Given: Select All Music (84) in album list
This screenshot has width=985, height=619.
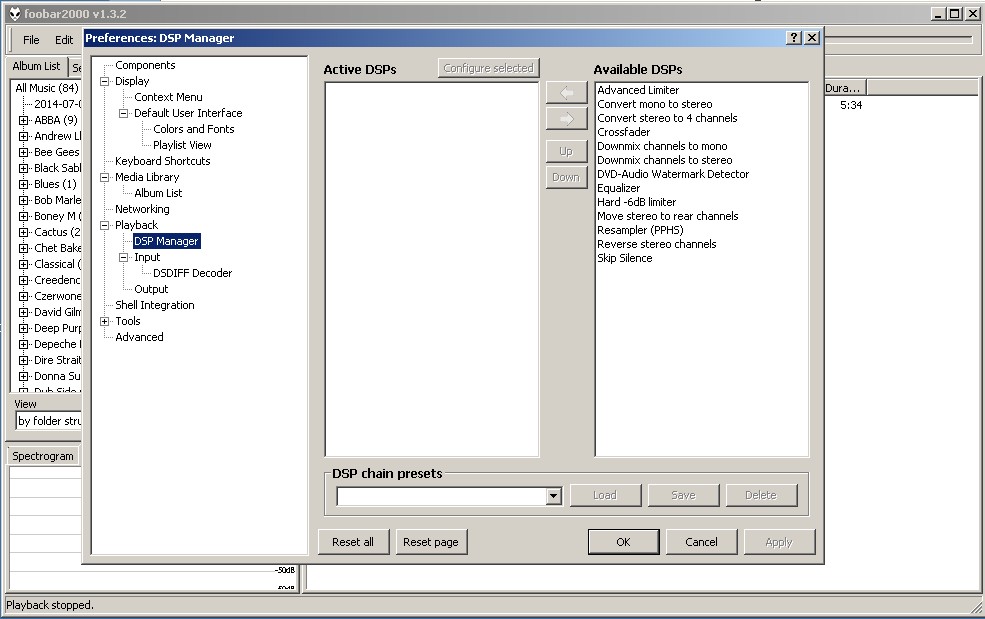Looking at the screenshot, I should click(x=47, y=88).
